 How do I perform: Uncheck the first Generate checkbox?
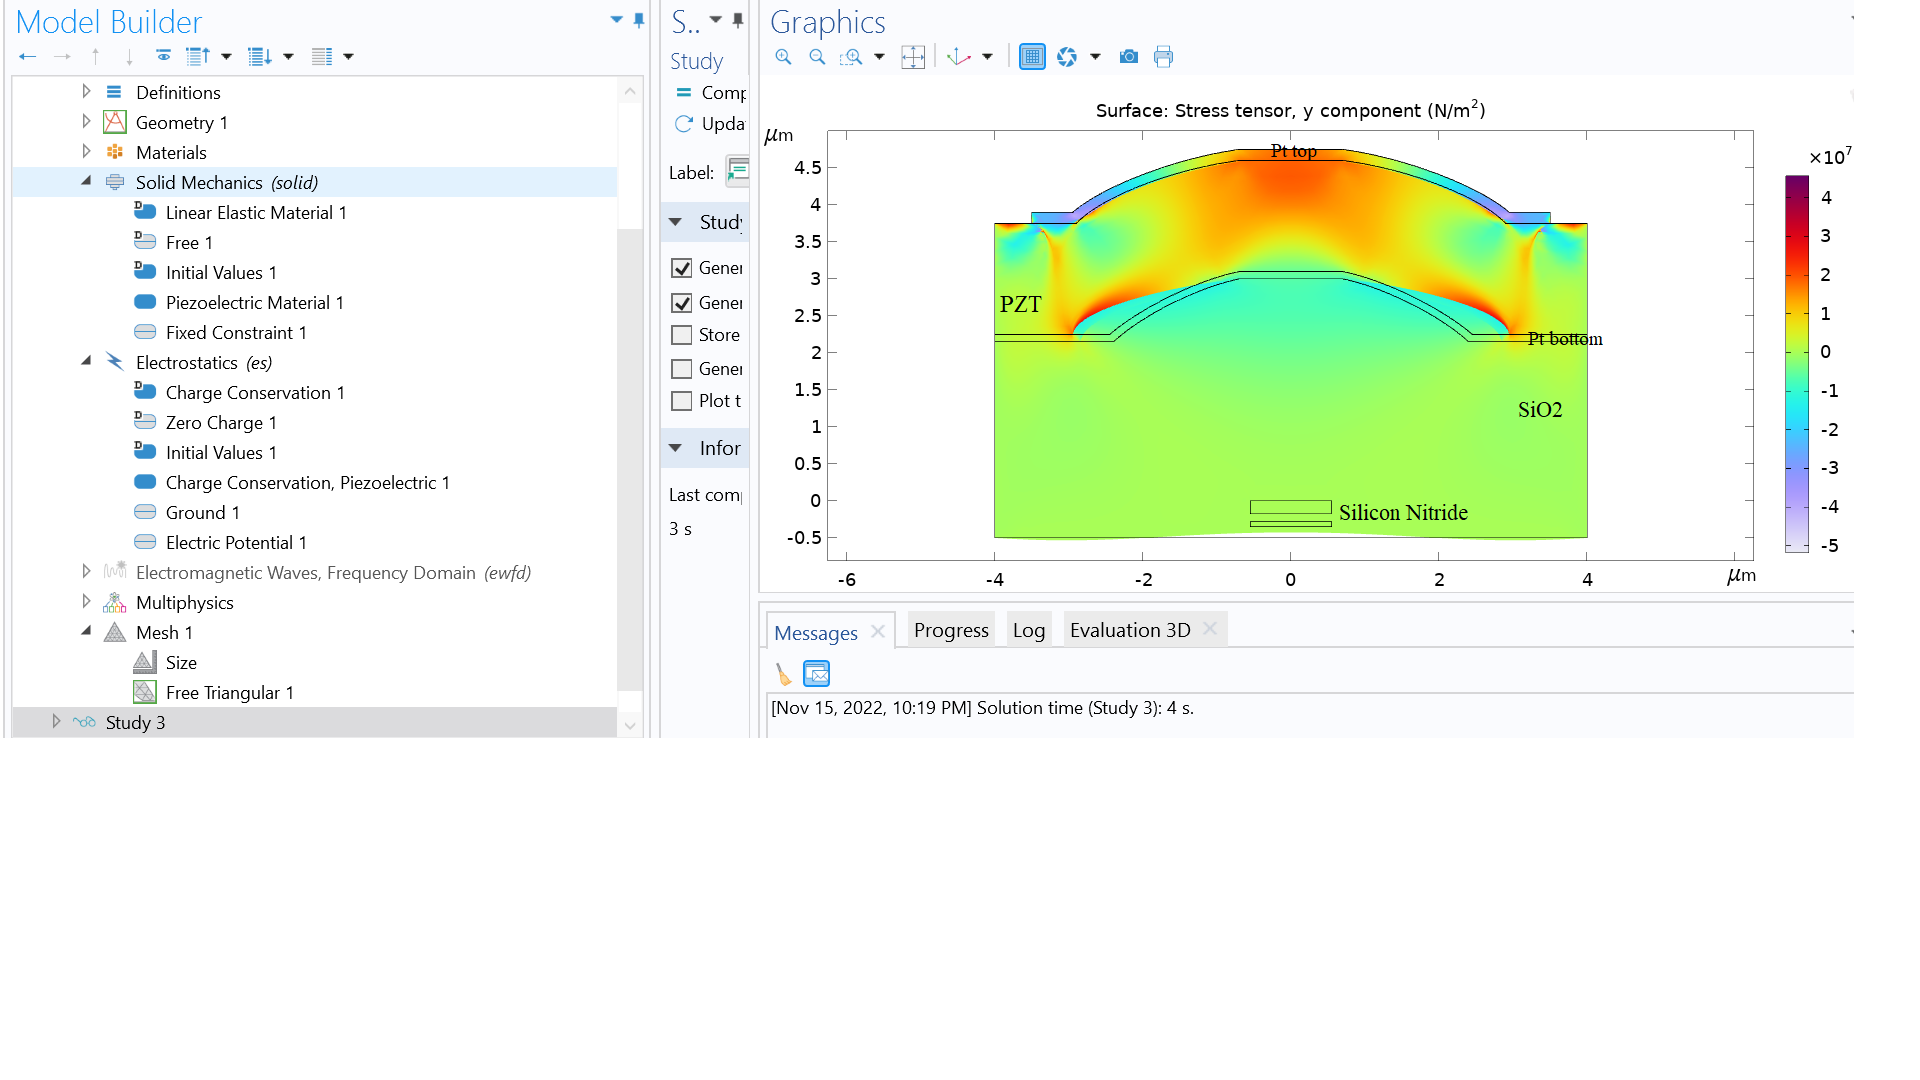(682, 268)
